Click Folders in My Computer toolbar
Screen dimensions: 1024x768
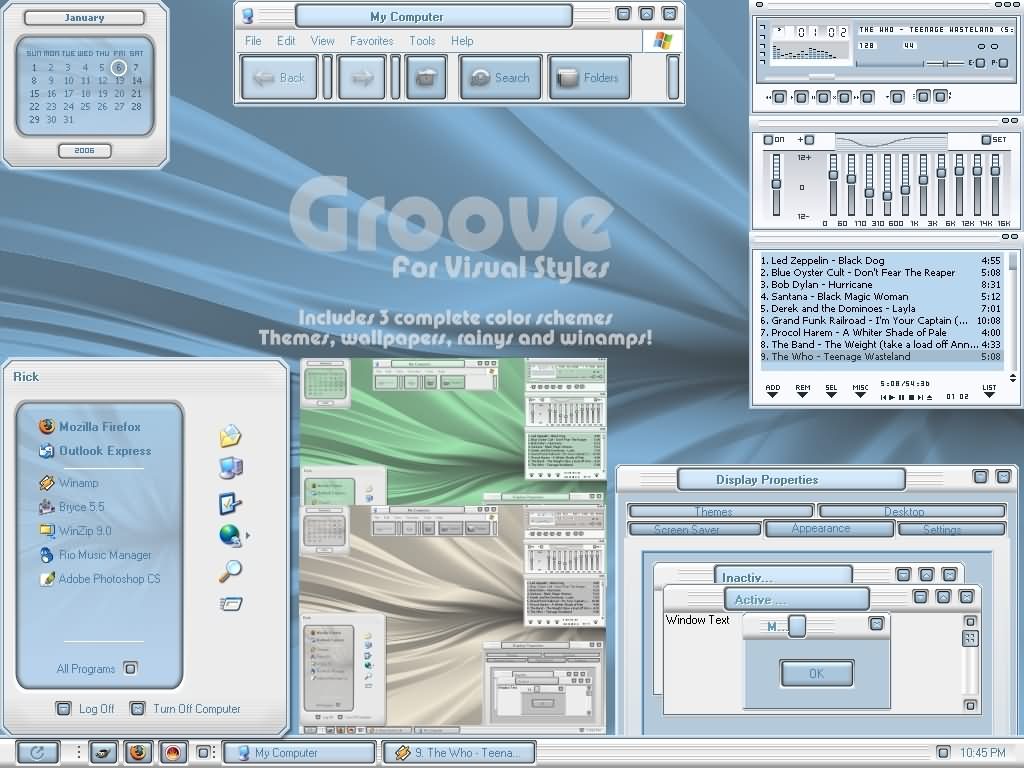click(x=590, y=78)
